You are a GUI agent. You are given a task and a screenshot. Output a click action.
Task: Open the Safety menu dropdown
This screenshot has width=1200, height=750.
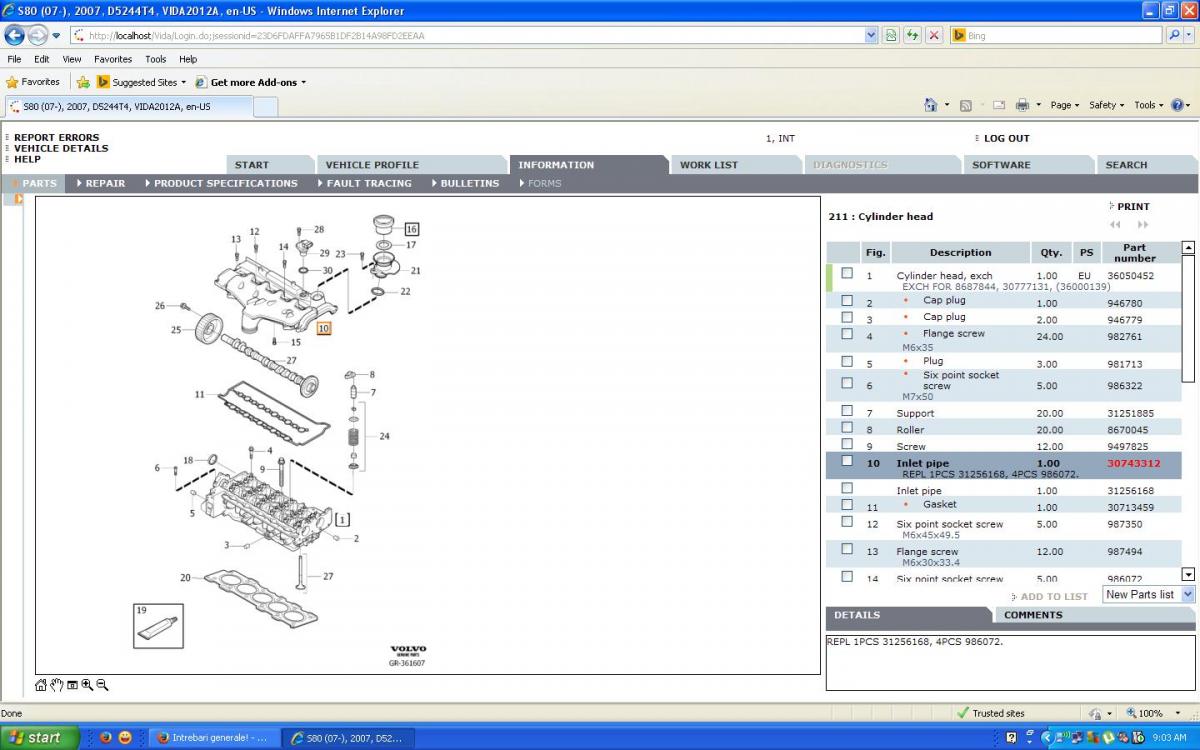coord(1106,105)
